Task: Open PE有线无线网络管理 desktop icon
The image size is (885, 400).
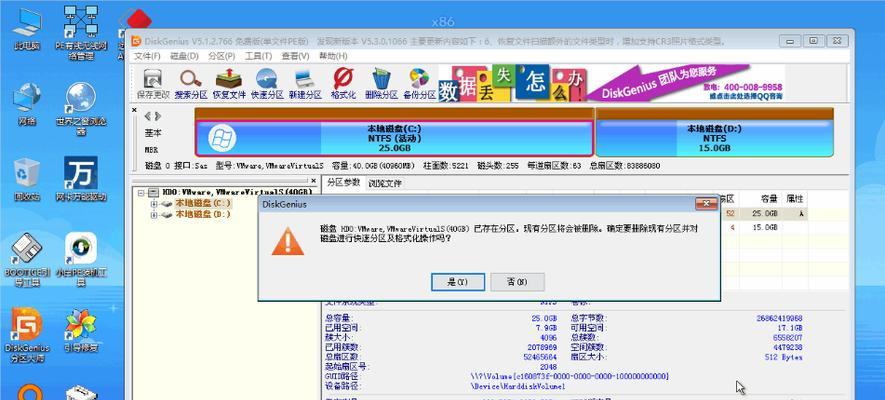Action: [x=81, y=33]
